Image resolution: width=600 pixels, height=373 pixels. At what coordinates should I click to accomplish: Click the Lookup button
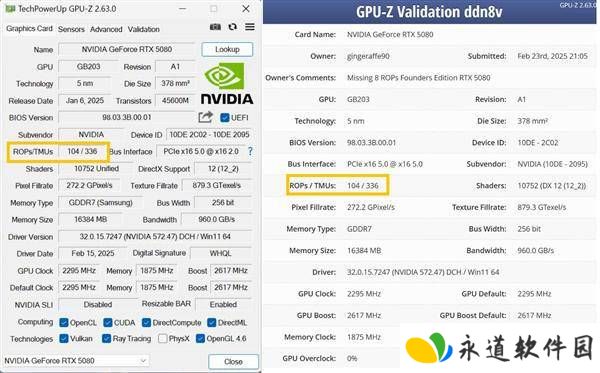[x=227, y=49]
